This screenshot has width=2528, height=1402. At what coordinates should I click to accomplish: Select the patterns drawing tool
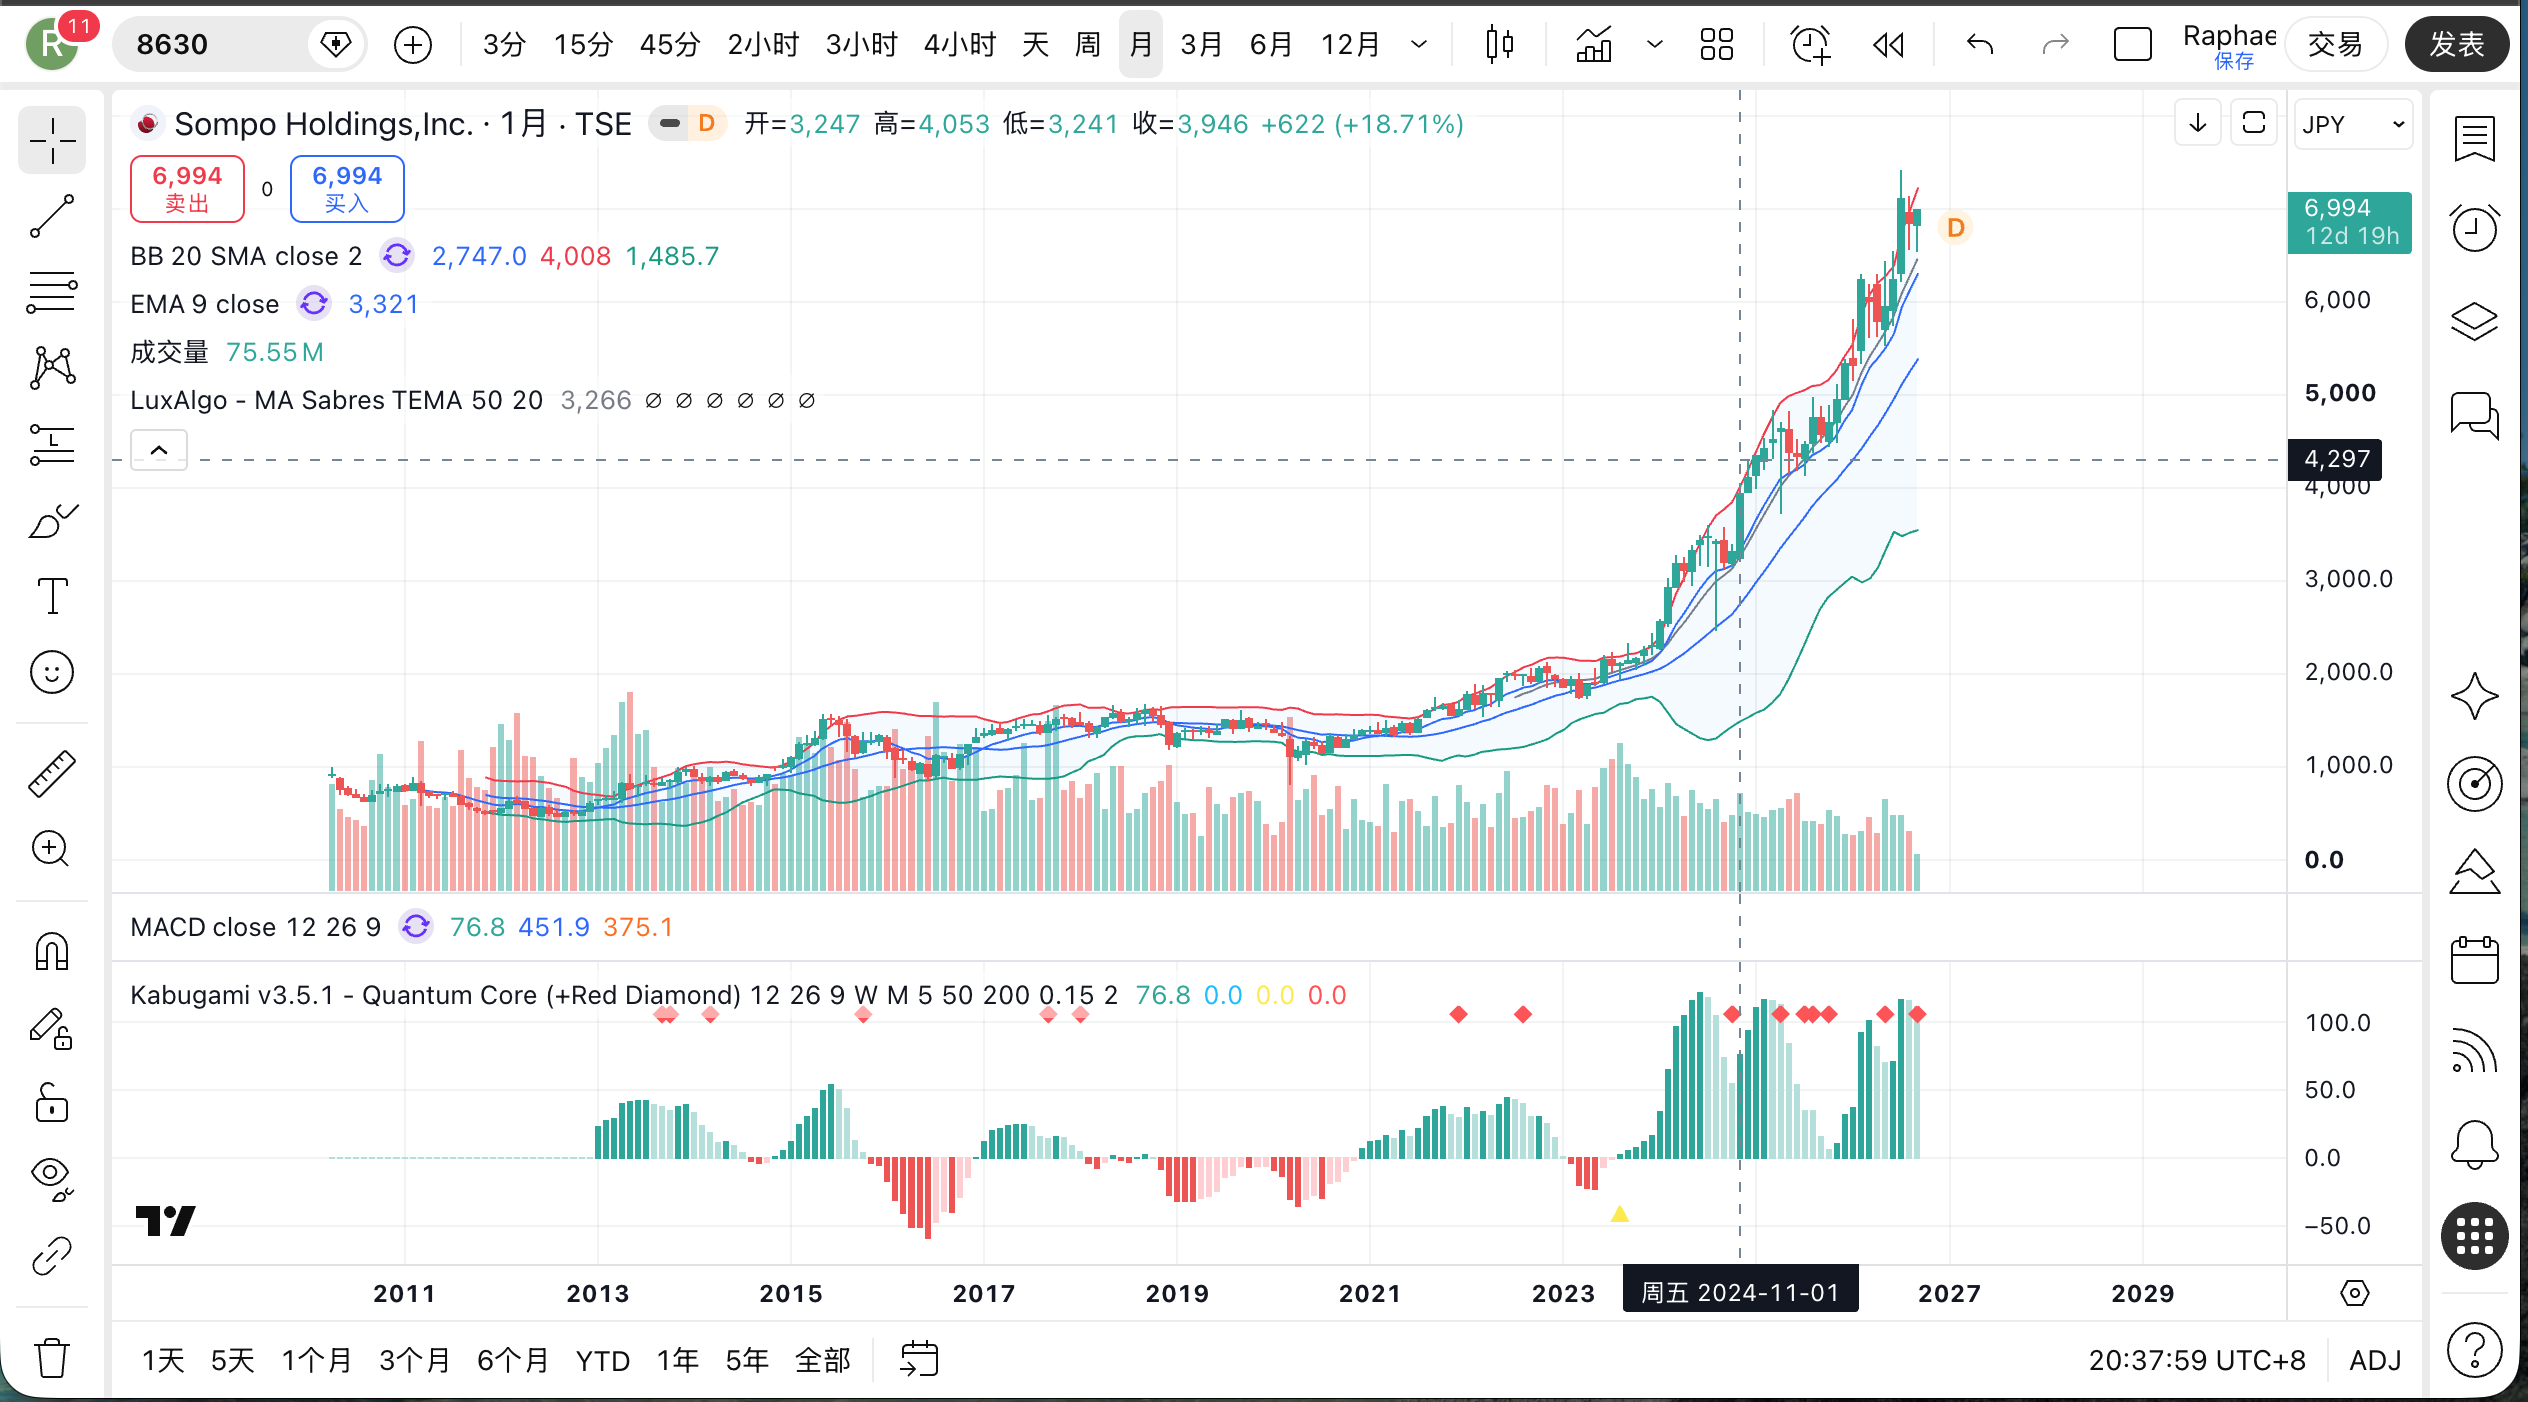52,368
